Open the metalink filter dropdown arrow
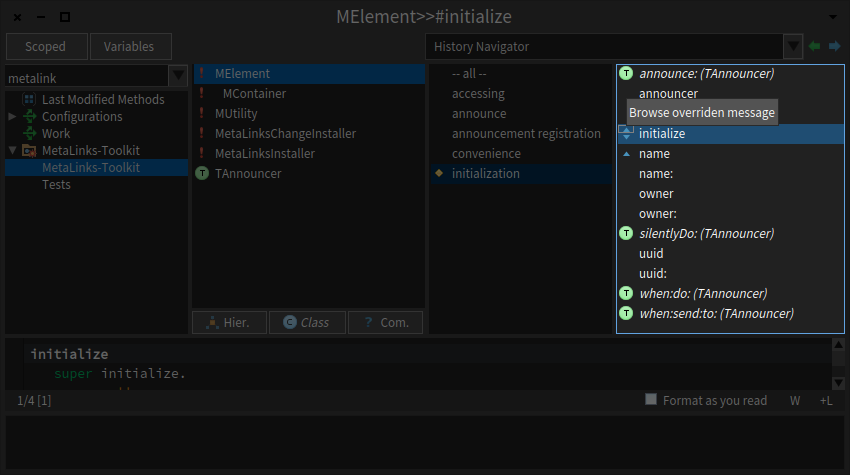 click(x=178, y=76)
